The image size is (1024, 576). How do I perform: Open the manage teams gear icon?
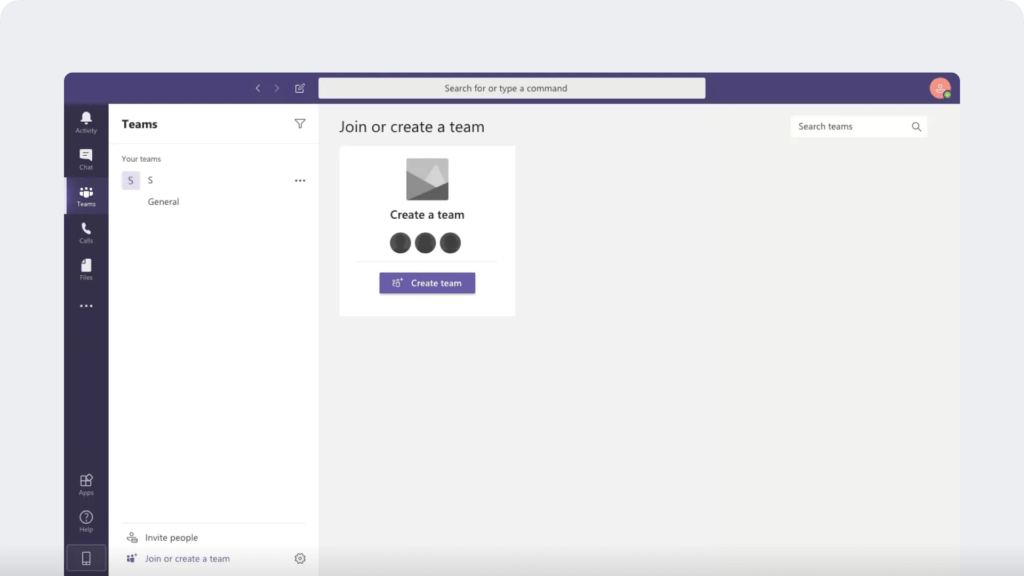pyautogui.click(x=300, y=558)
